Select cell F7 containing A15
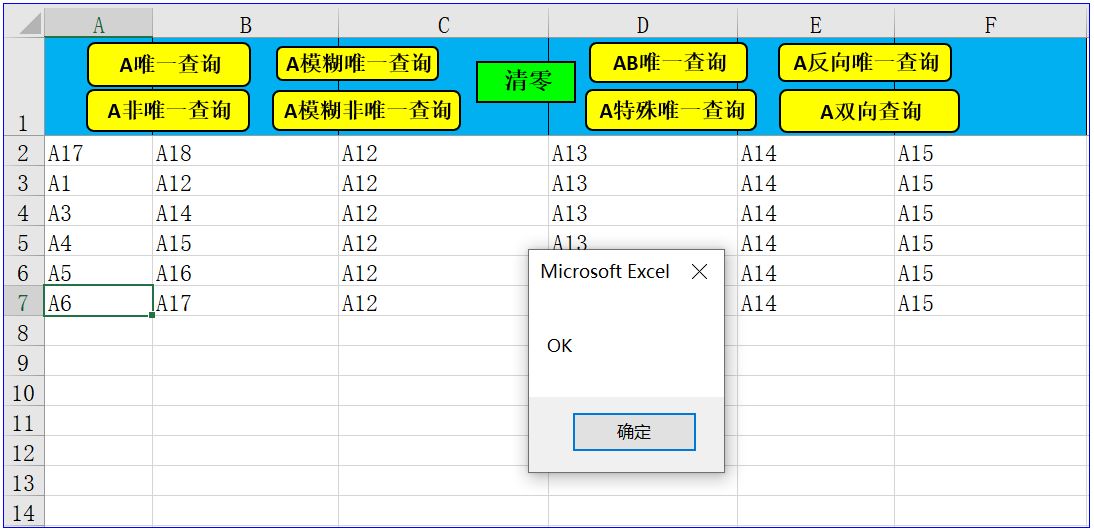This screenshot has width=1094, height=530. click(991, 301)
